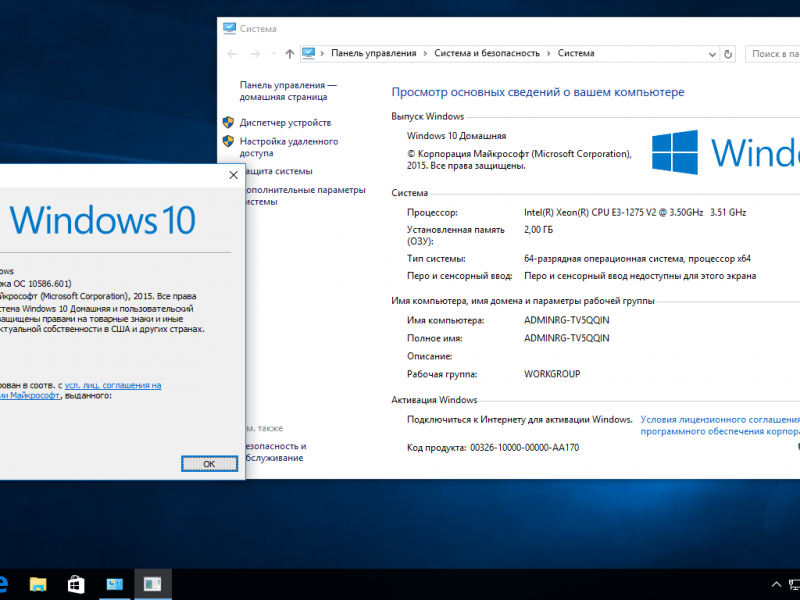Open 'усл. лиц. соглашения' link in dialog
The width and height of the screenshot is (800, 600).
coord(113,385)
